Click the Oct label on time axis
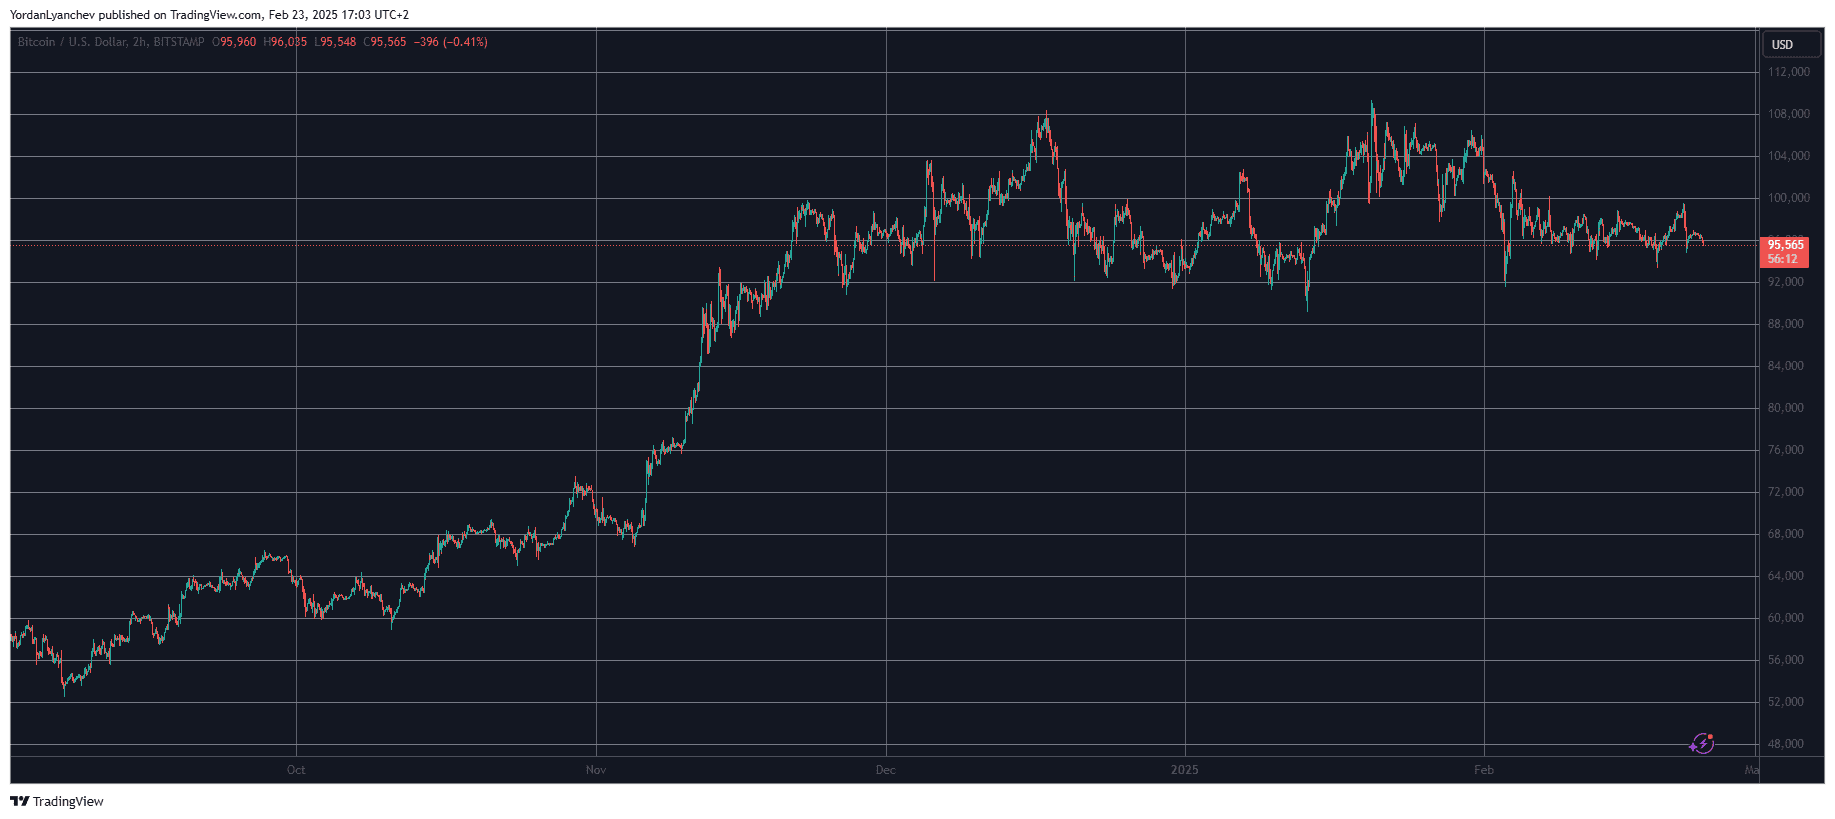The height and width of the screenshot is (819, 1835). tap(296, 770)
